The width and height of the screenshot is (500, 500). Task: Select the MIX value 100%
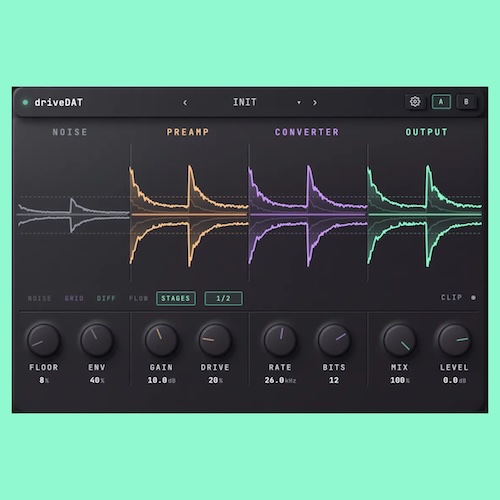(x=399, y=380)
